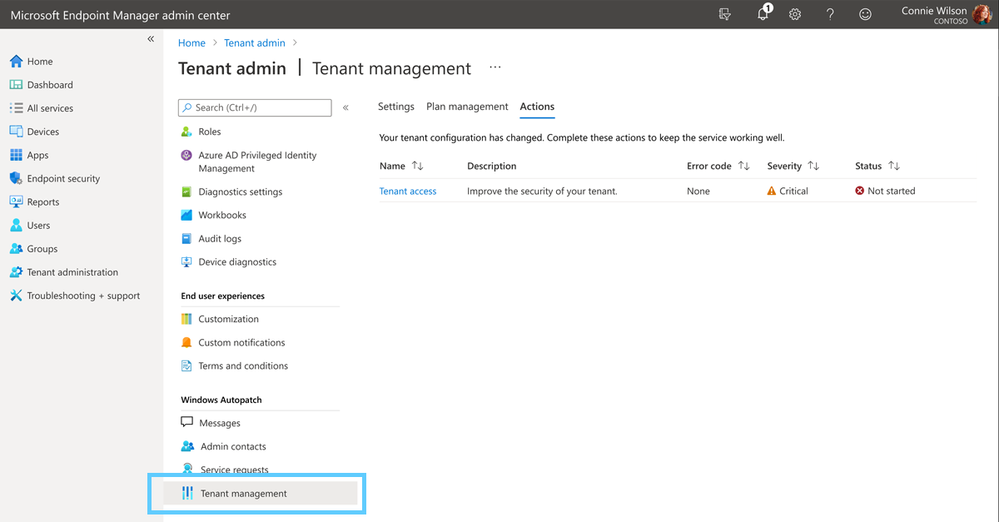This screenshot has width=999, height=522.
Task: Click the Groups icon in sidebar
Action: pos(16,249)
